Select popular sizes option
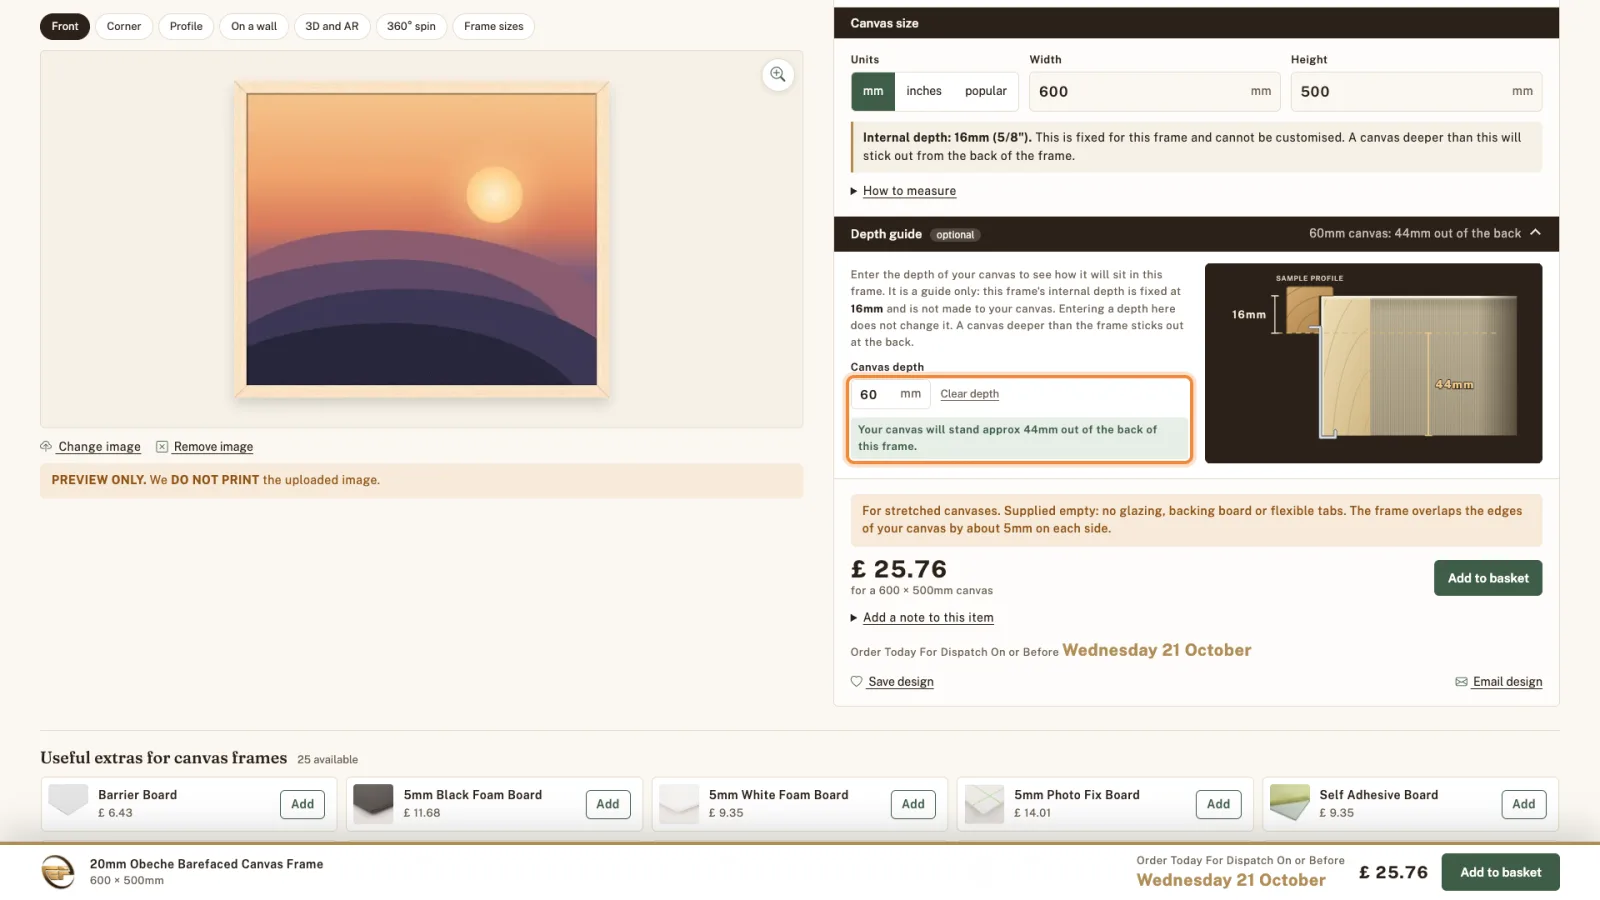1600x900 pixels. coord(986,91)
